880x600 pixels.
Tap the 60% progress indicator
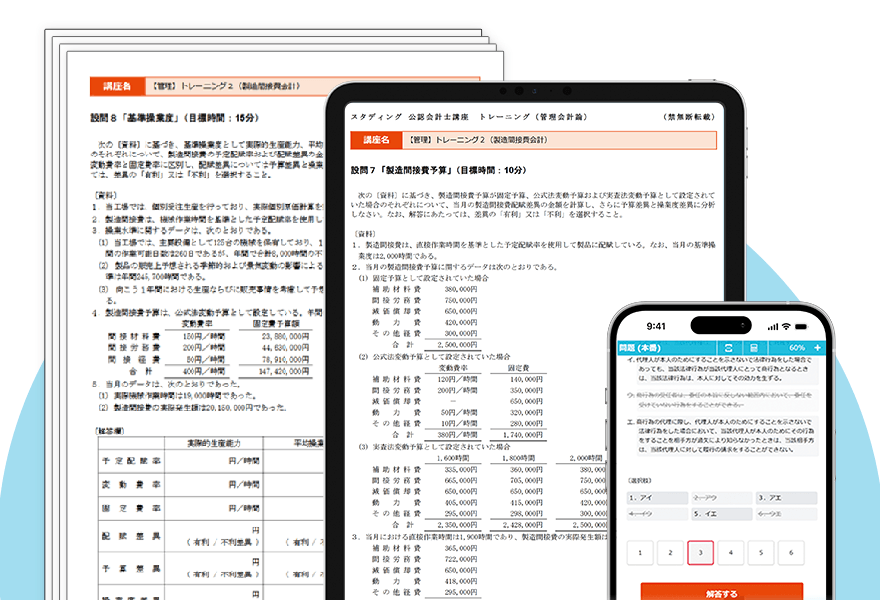[x=797, y=348]
